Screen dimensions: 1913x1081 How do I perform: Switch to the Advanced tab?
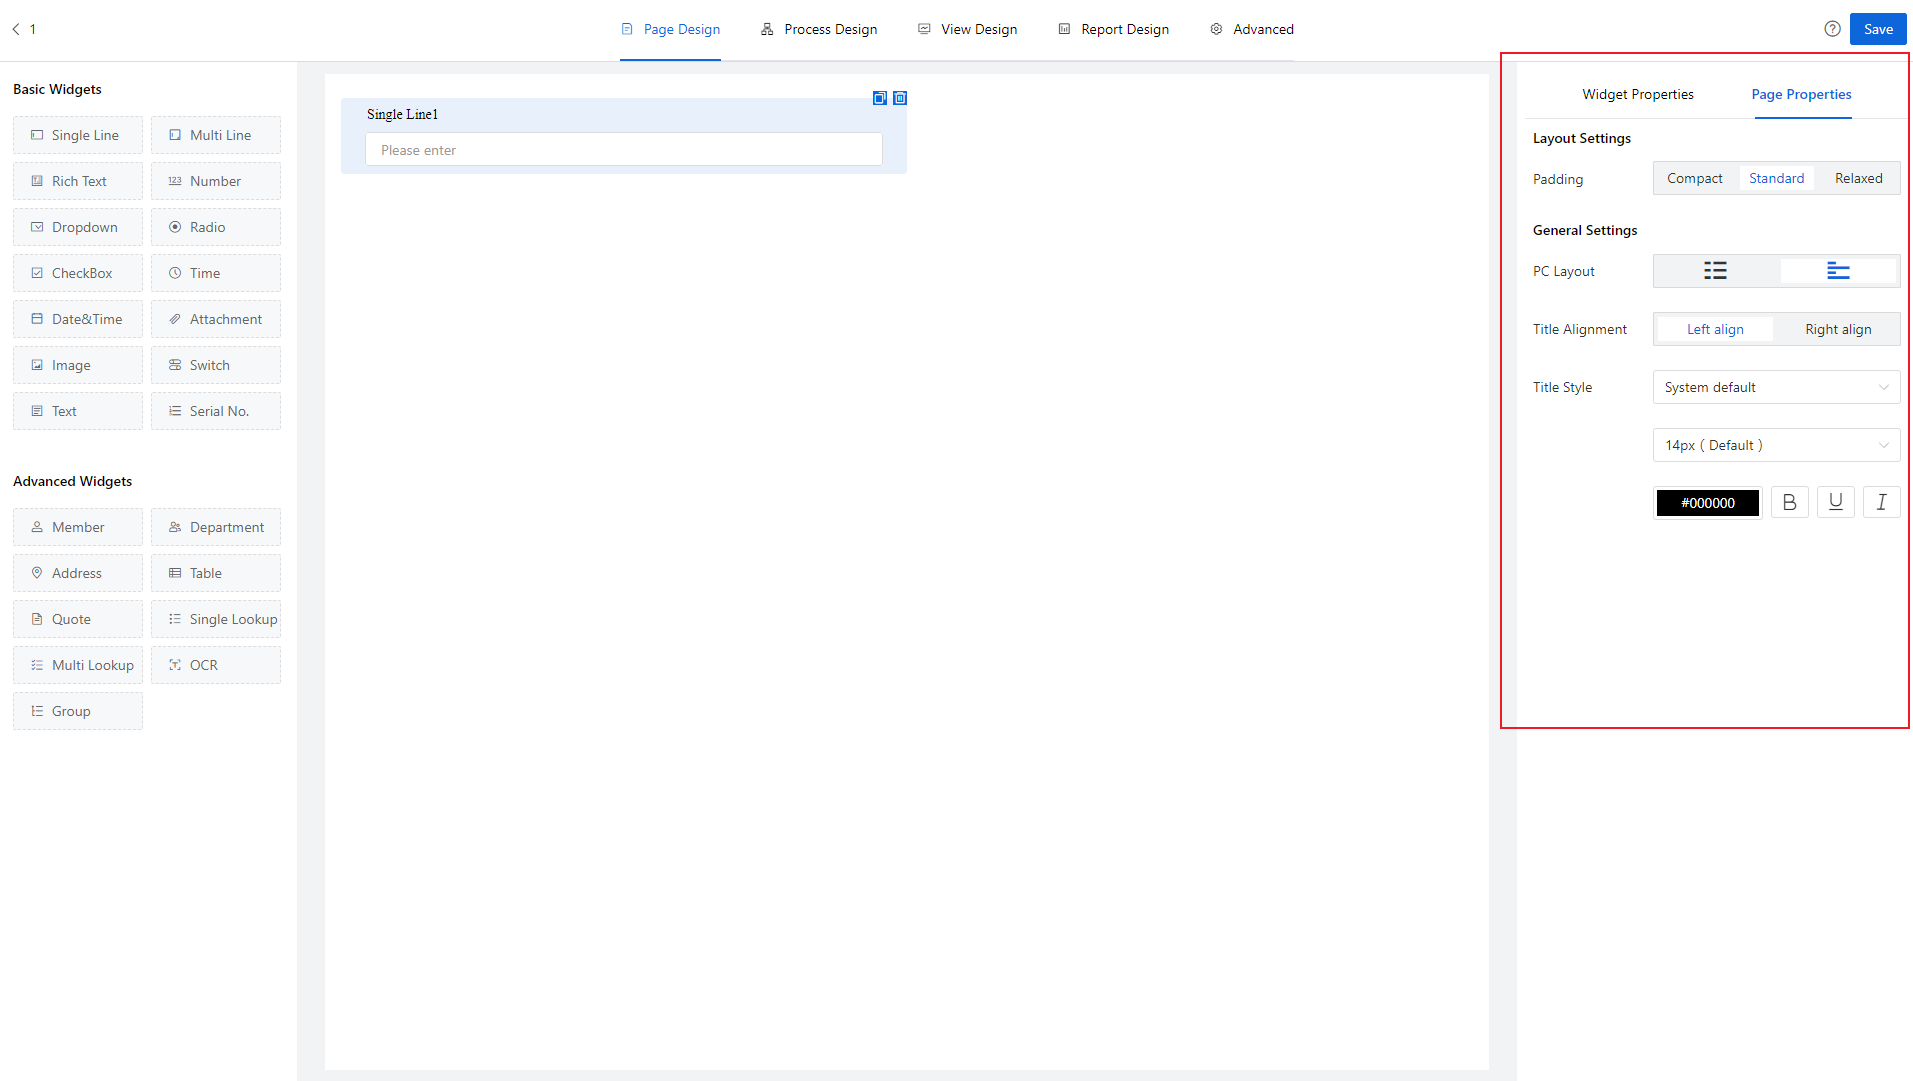pos(1251,29)
